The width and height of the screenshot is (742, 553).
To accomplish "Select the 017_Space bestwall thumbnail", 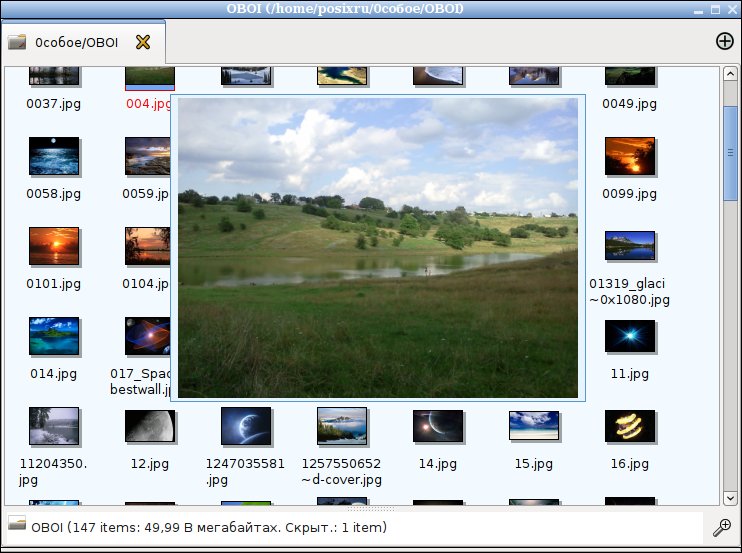I will coord(147,336).
